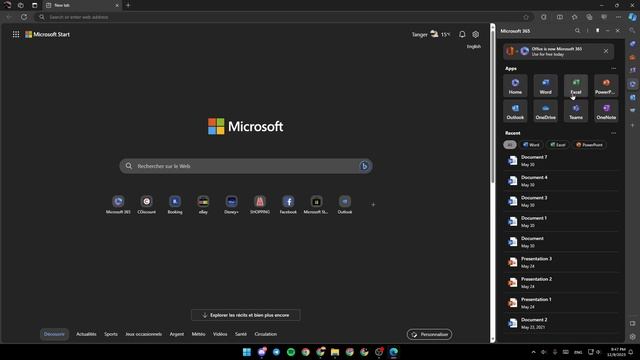Screen dimensions: 640x360
Task: Filter recent files by Excel
Action: click(x=558, y=144)
